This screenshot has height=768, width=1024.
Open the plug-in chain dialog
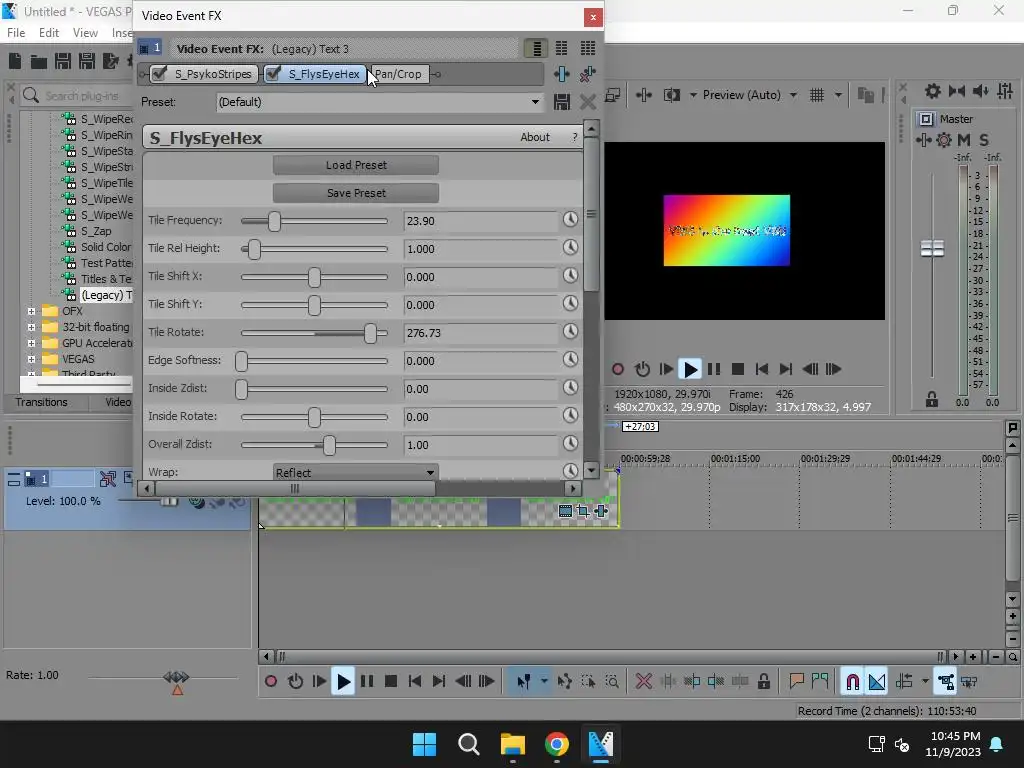point(562,74)
